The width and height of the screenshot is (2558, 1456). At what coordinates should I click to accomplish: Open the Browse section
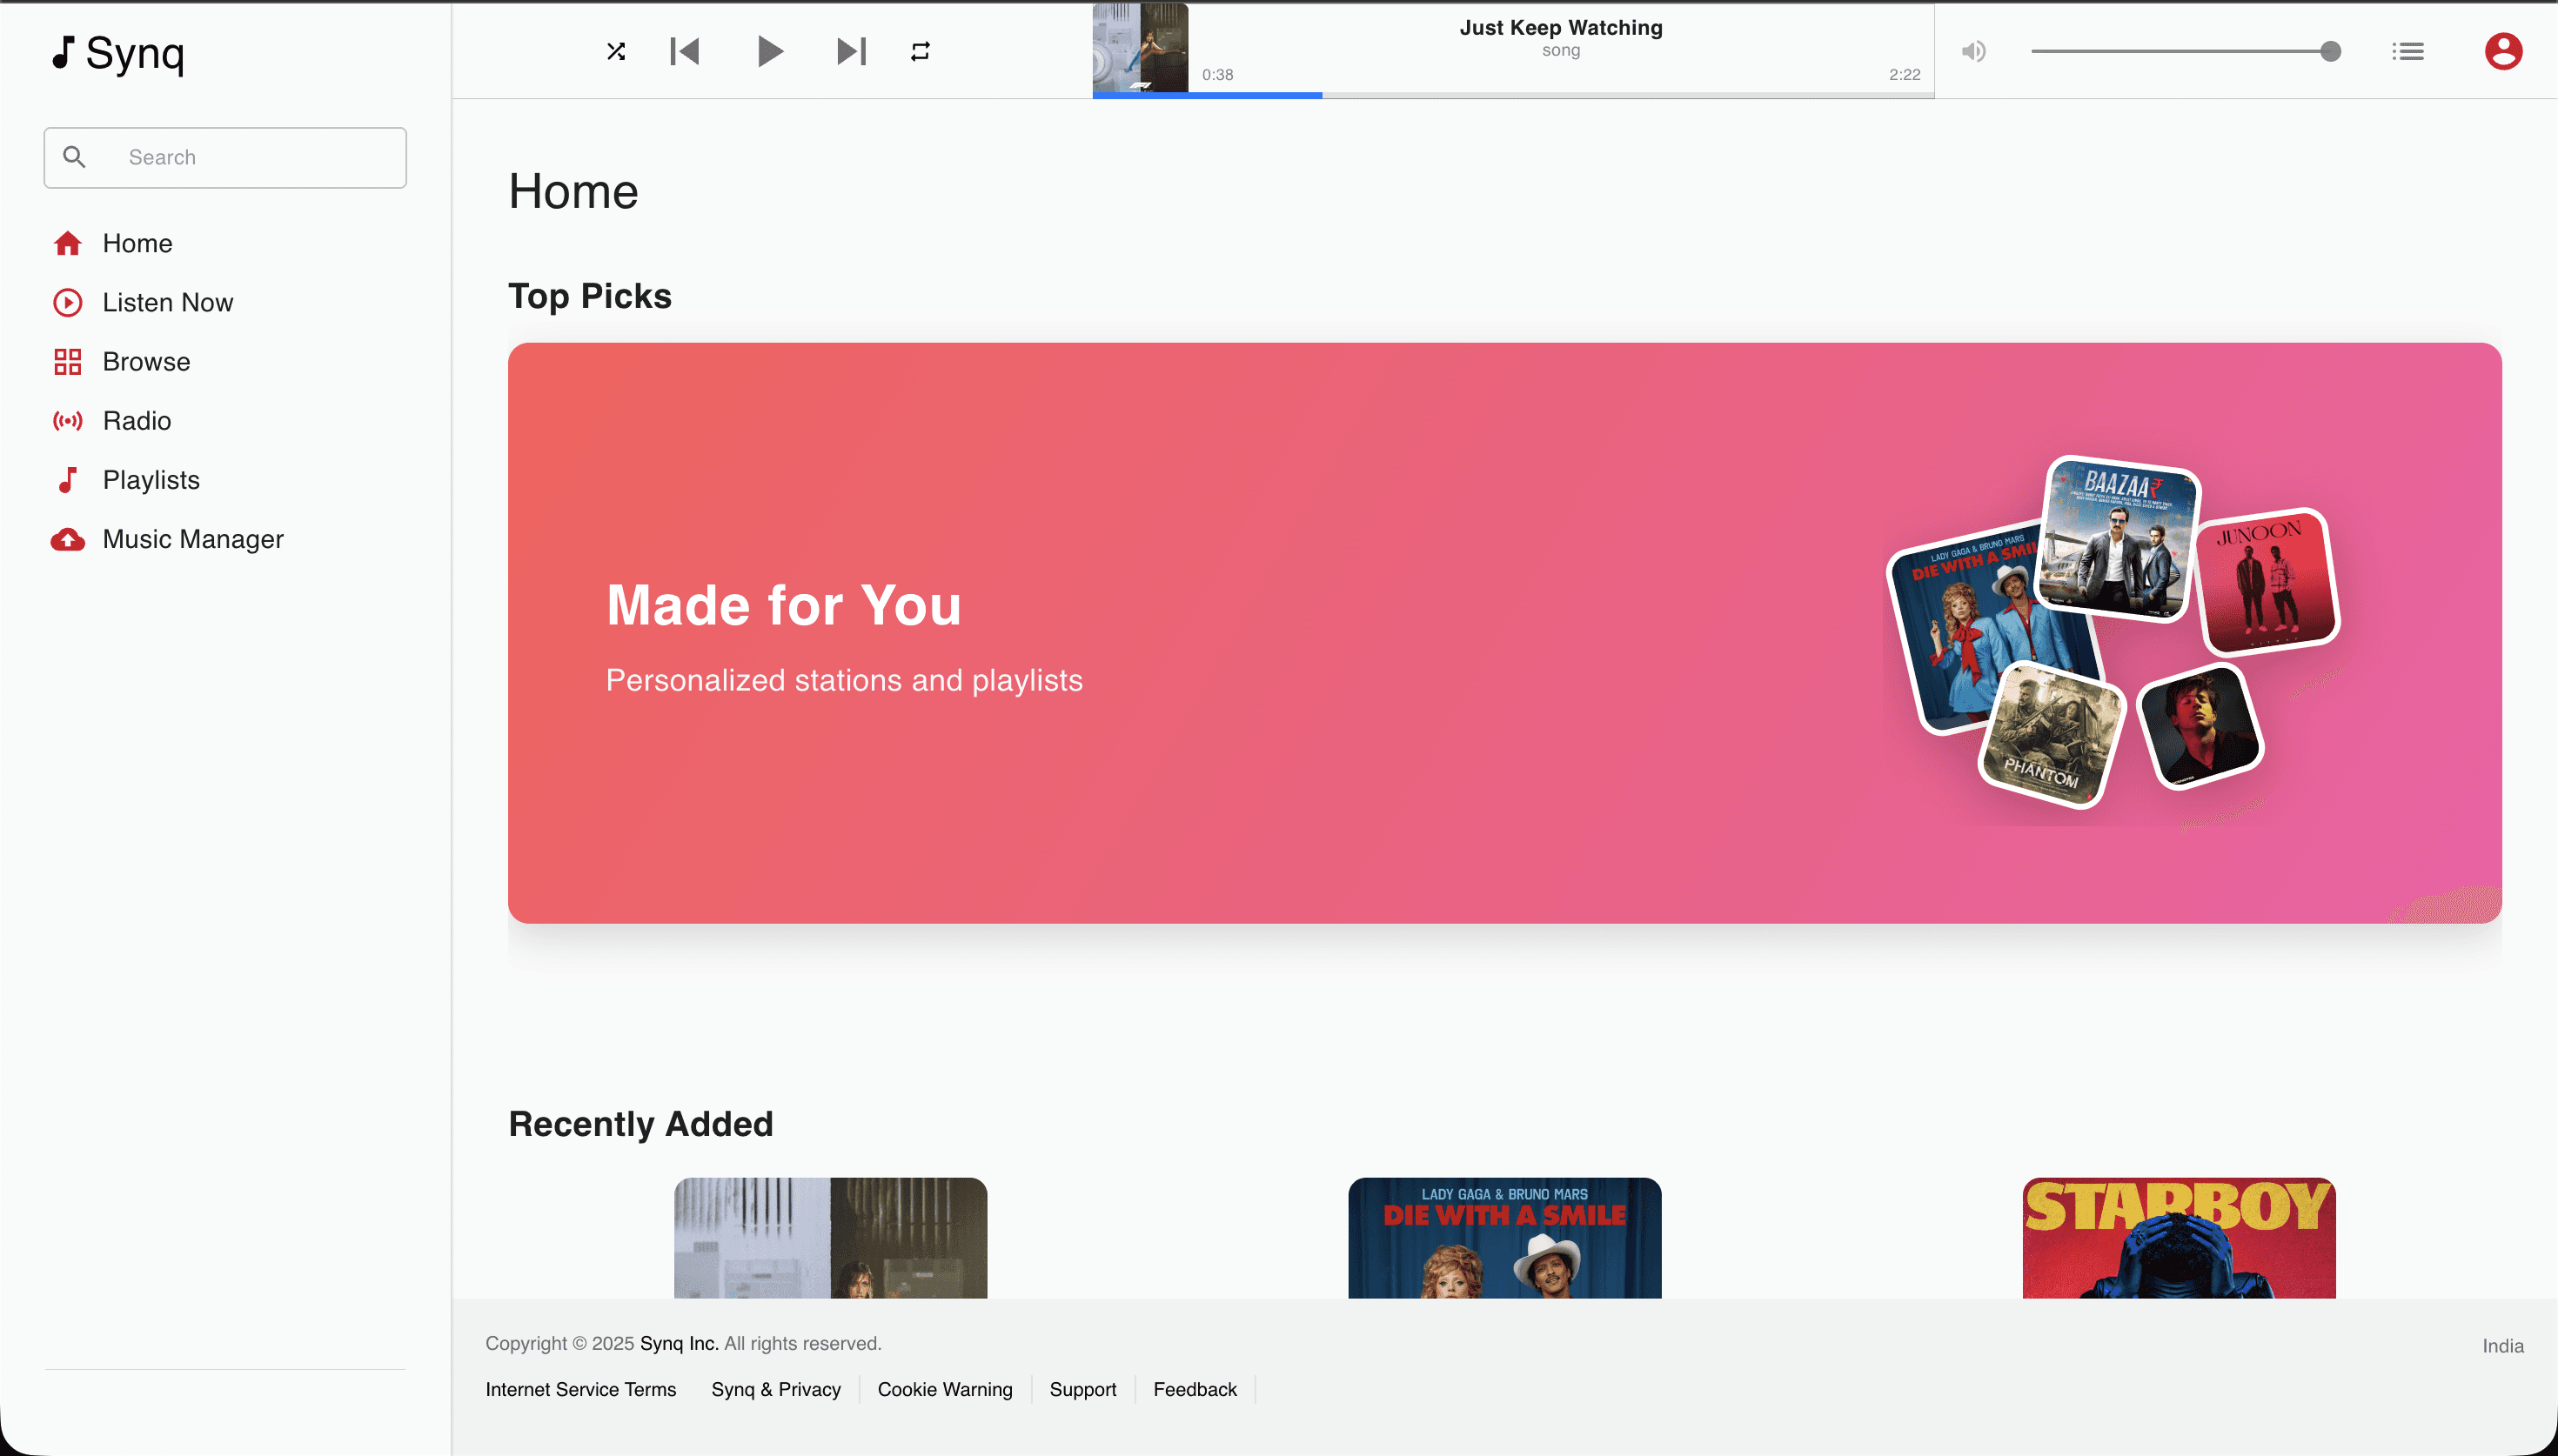[146, 361]
